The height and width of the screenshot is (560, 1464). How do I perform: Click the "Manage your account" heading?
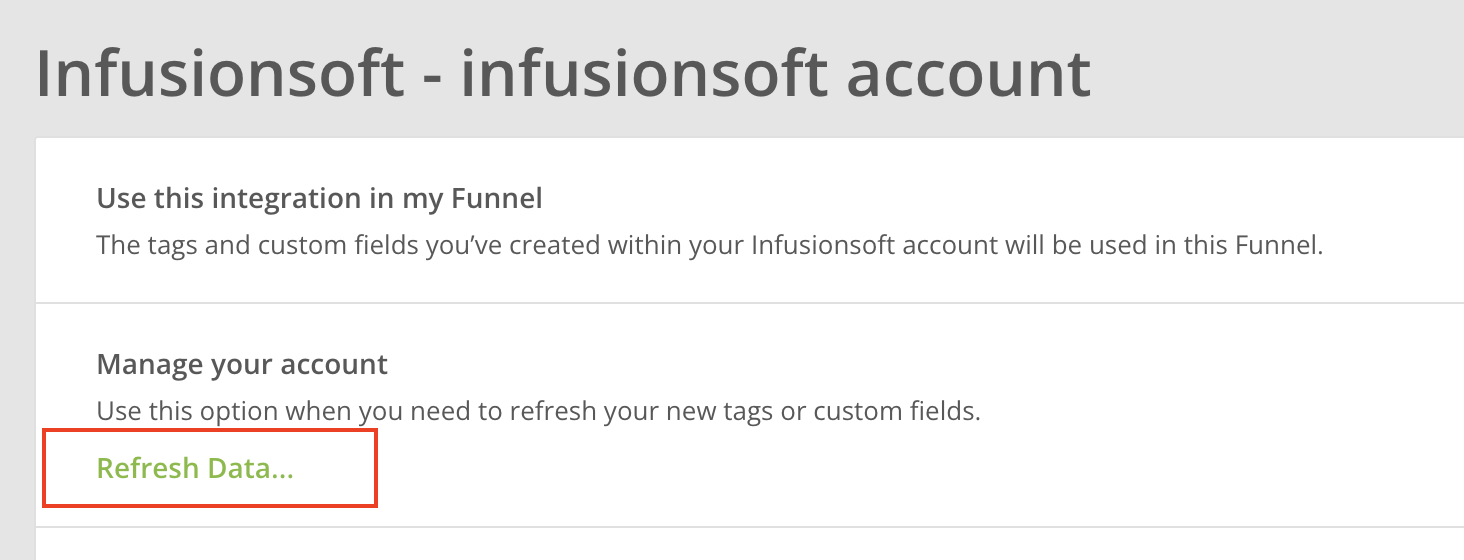click(x=242, y=364)
